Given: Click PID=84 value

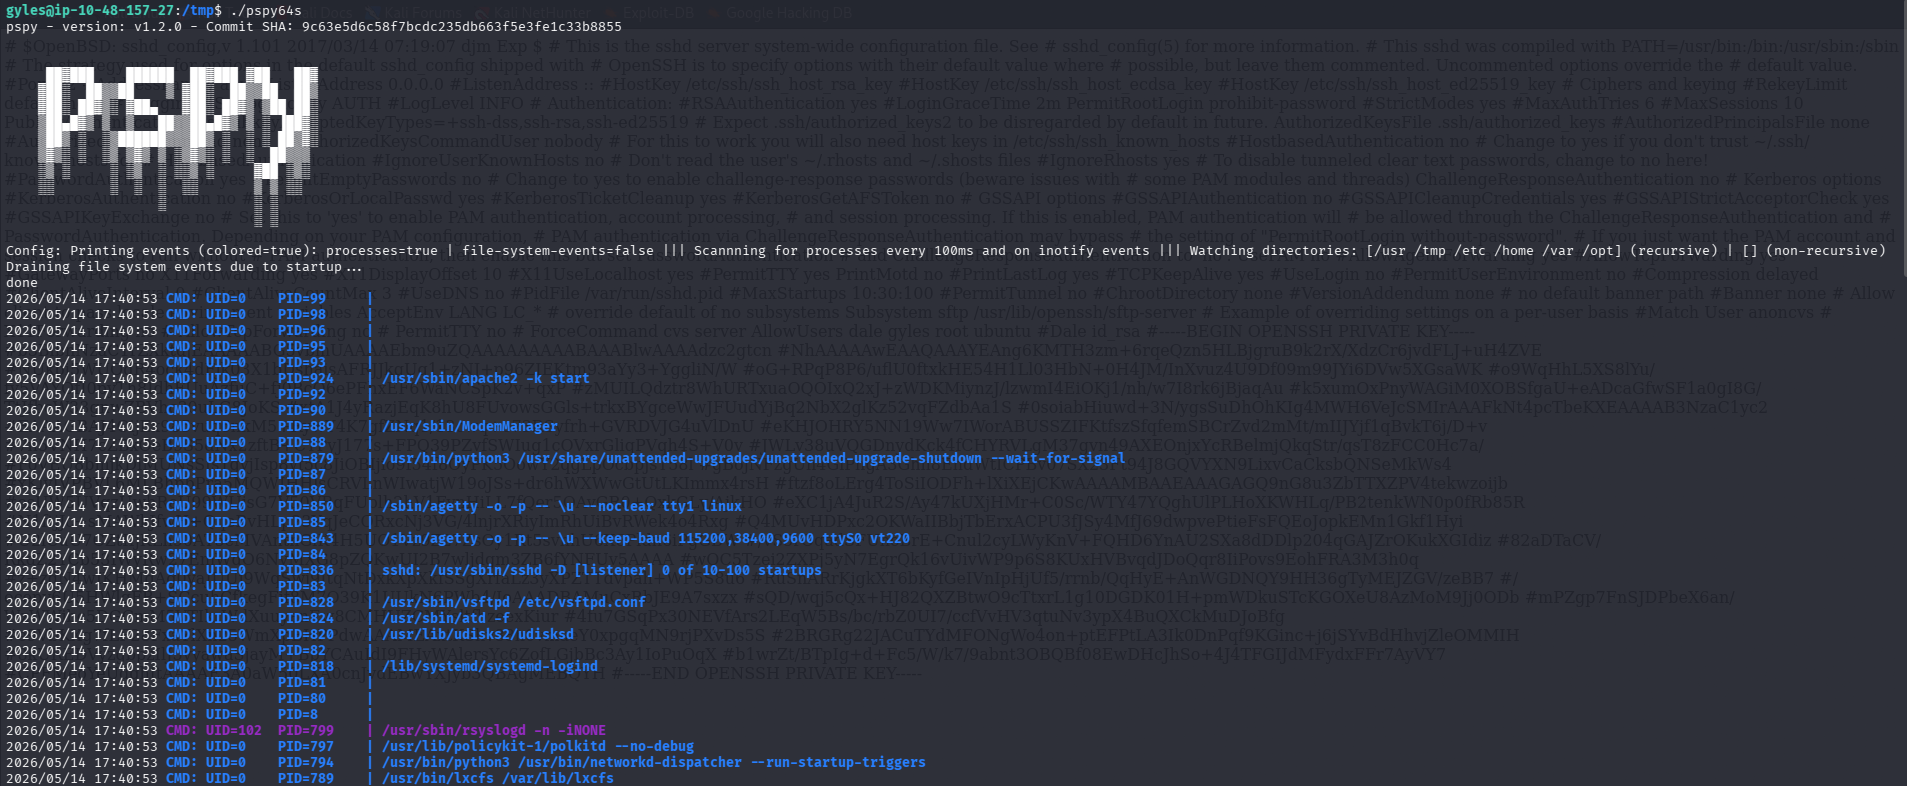Looking at the screenshot, I should [302, 555].
